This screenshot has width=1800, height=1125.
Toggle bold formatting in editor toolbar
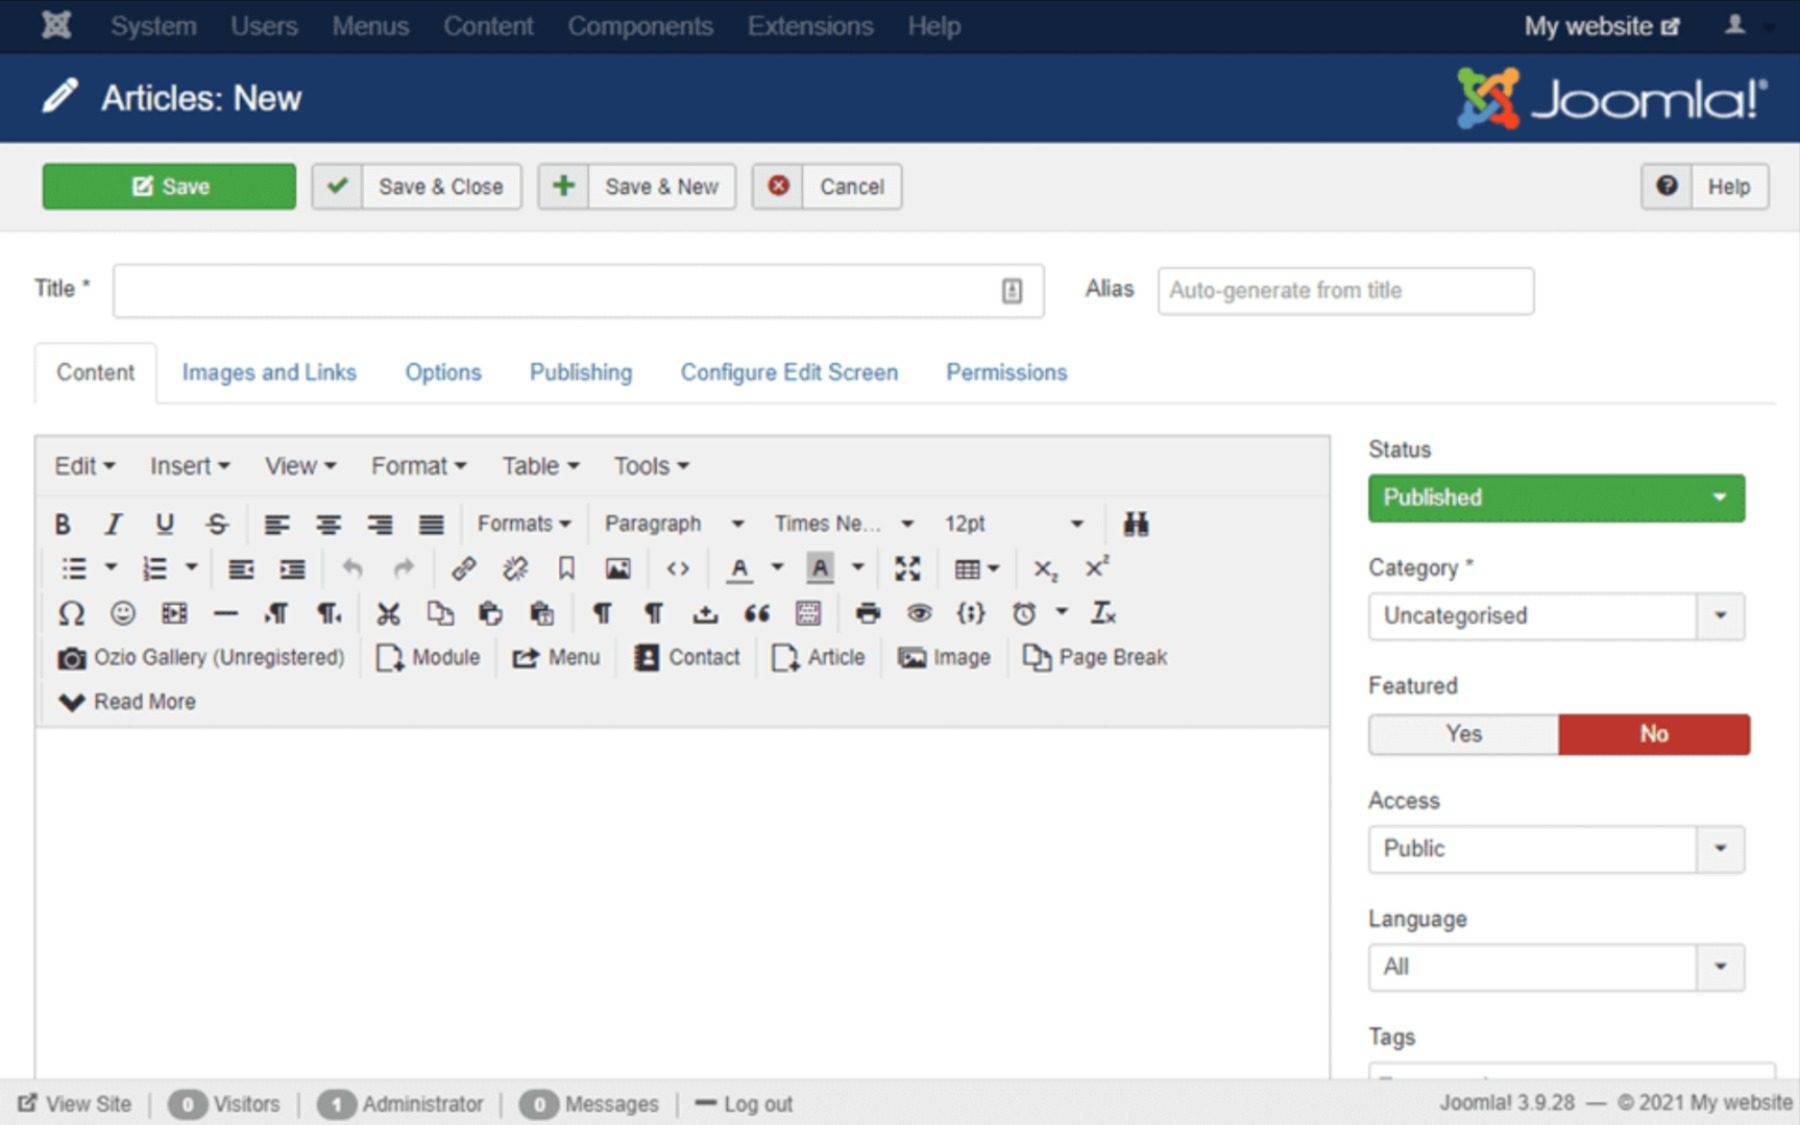[62, 524]
